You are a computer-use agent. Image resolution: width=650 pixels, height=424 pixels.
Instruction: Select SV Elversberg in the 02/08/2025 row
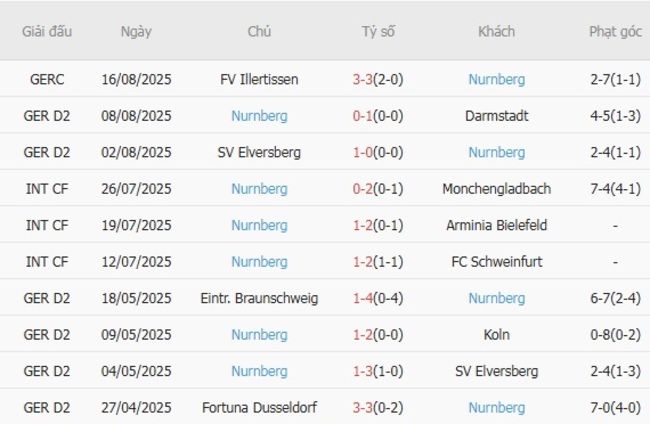click(259, 152)
